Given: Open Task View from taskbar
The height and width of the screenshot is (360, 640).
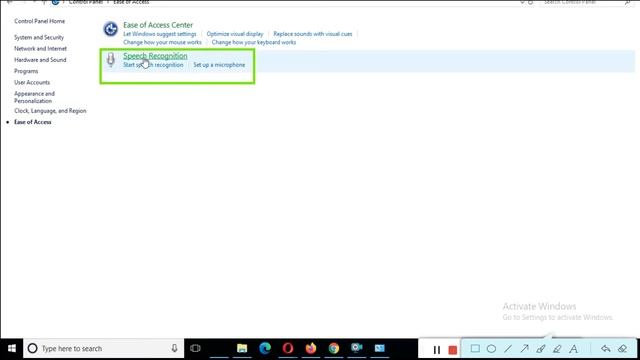Looking at the screenshot, I should point(196,348).
